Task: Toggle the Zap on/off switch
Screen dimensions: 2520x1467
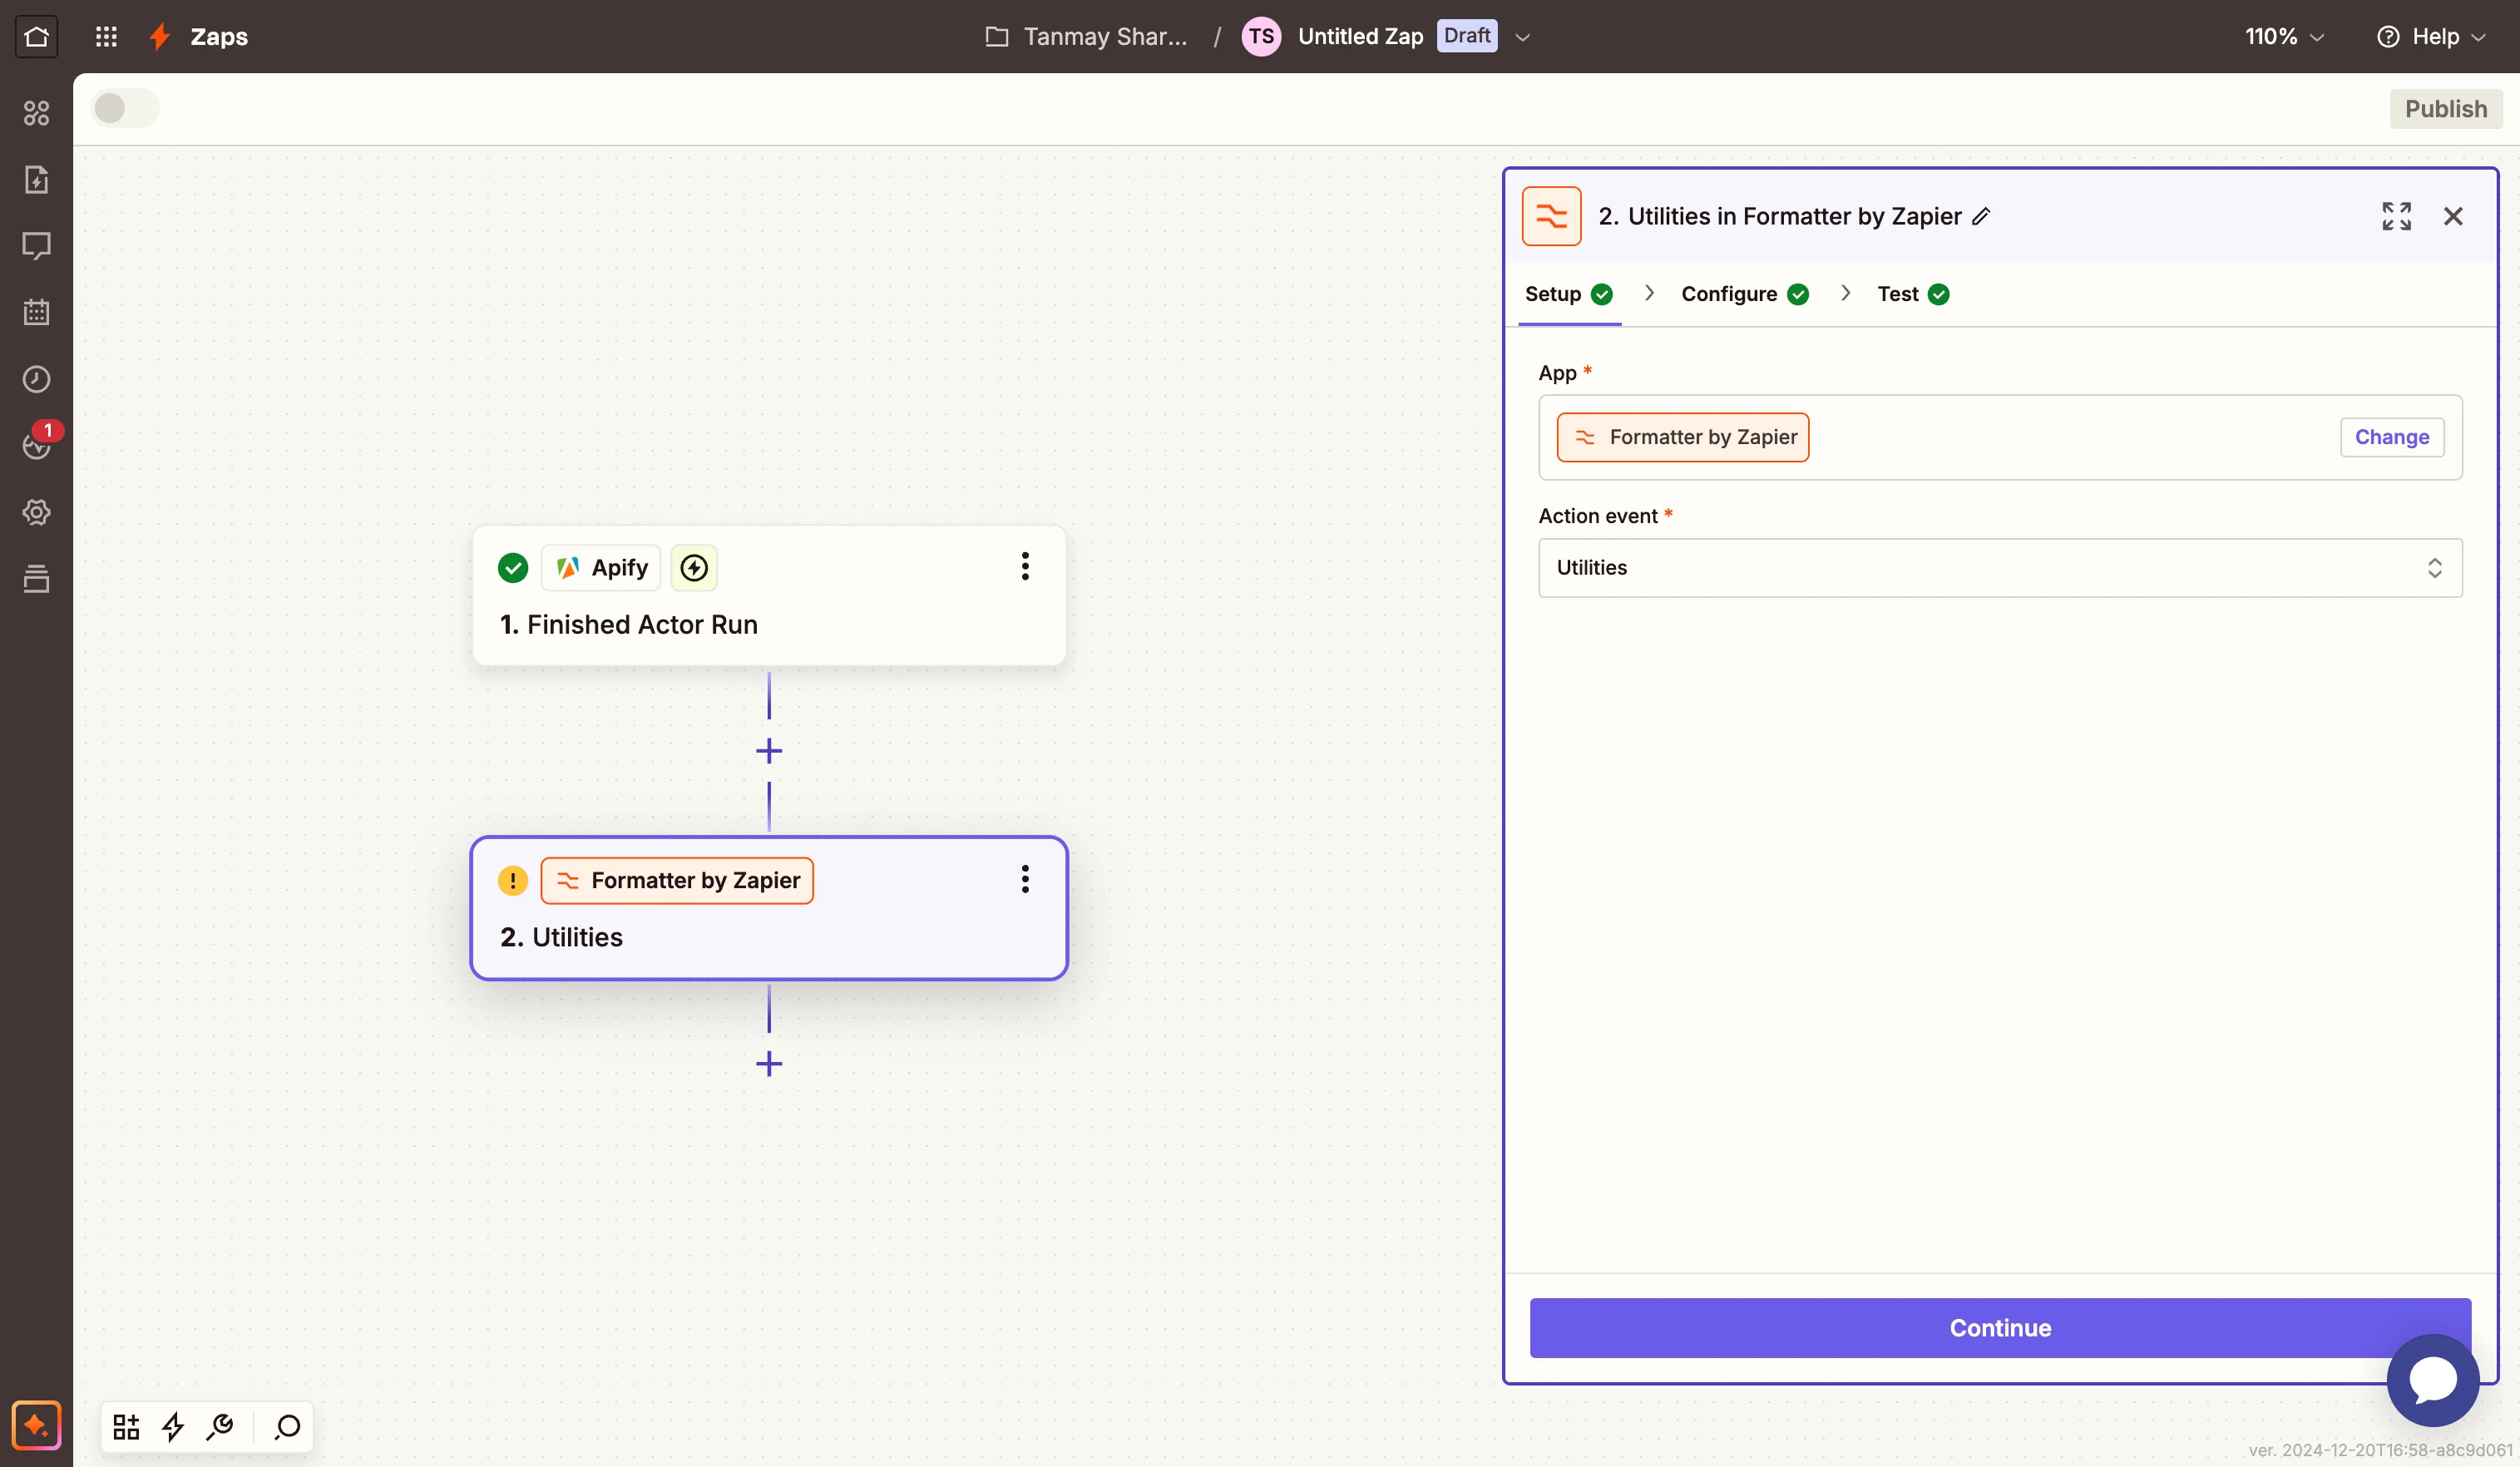Action: [124, 108]
